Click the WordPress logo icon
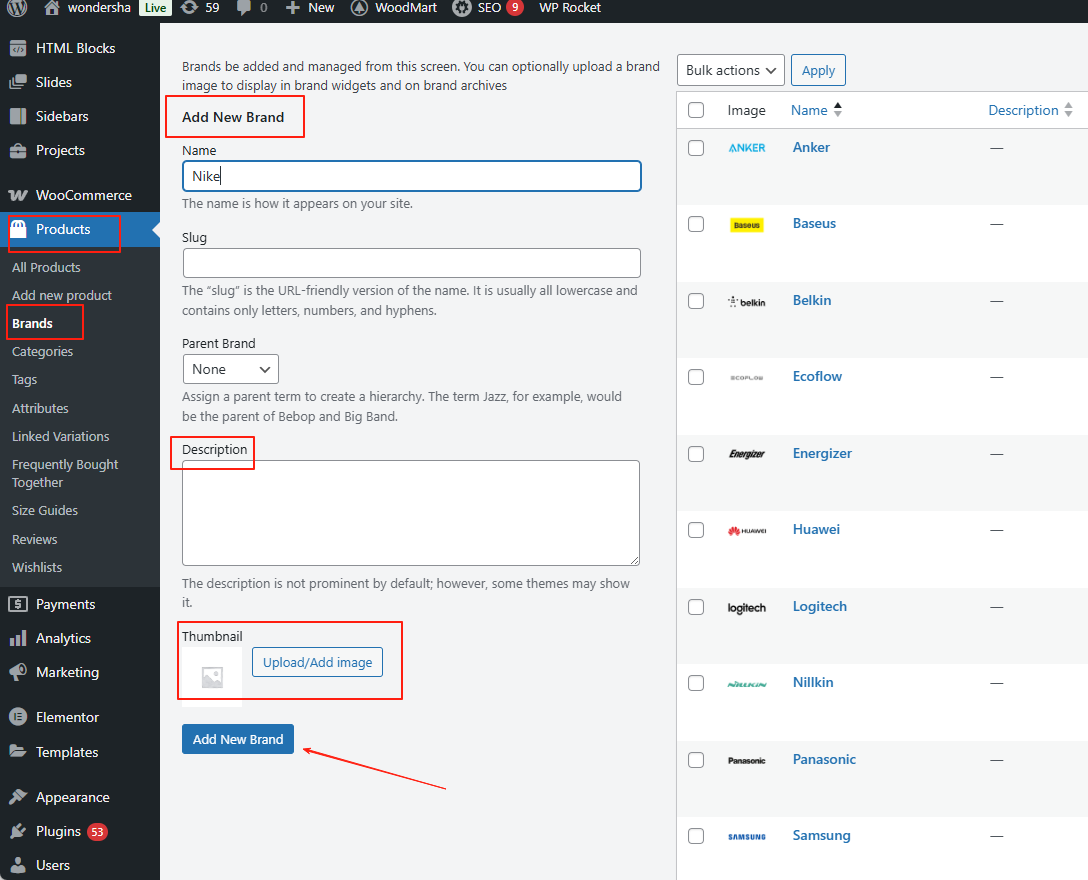1088x880 pixels. [x=16, y=8]
